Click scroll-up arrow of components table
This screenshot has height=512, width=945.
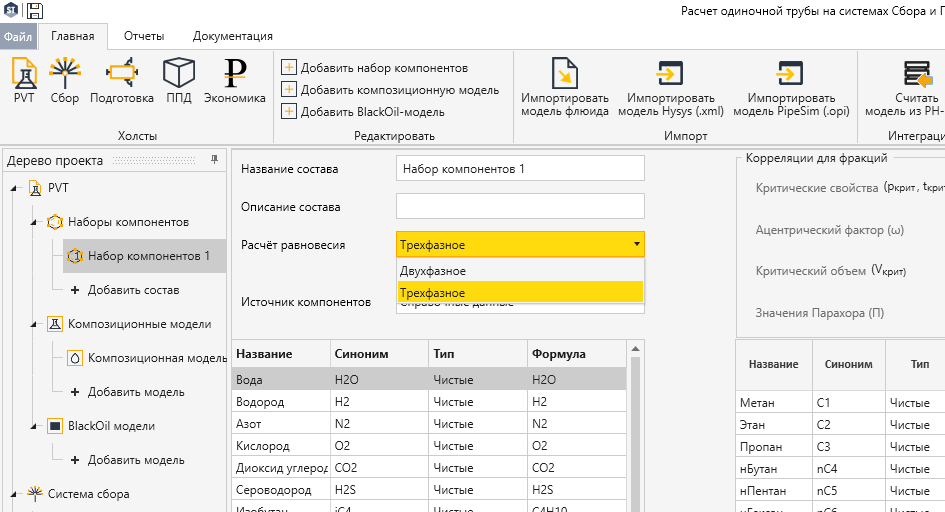click(x=635, y=349)
